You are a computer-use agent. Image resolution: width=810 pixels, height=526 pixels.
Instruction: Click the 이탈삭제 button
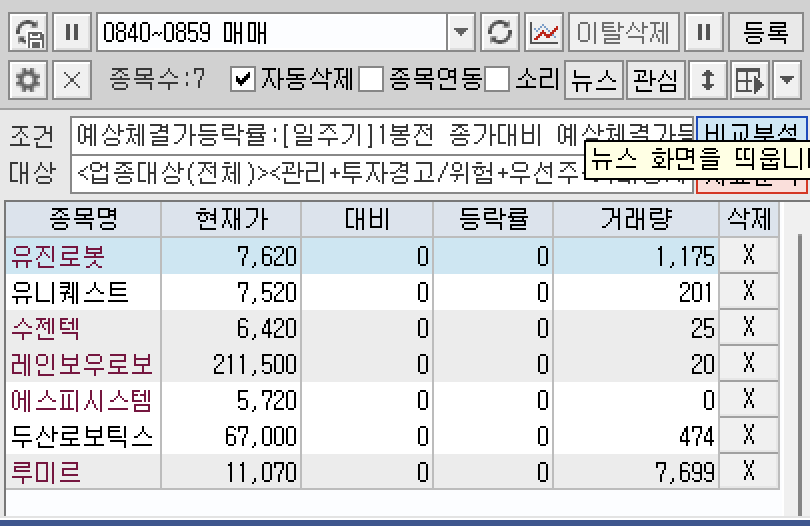pos(624,33)
